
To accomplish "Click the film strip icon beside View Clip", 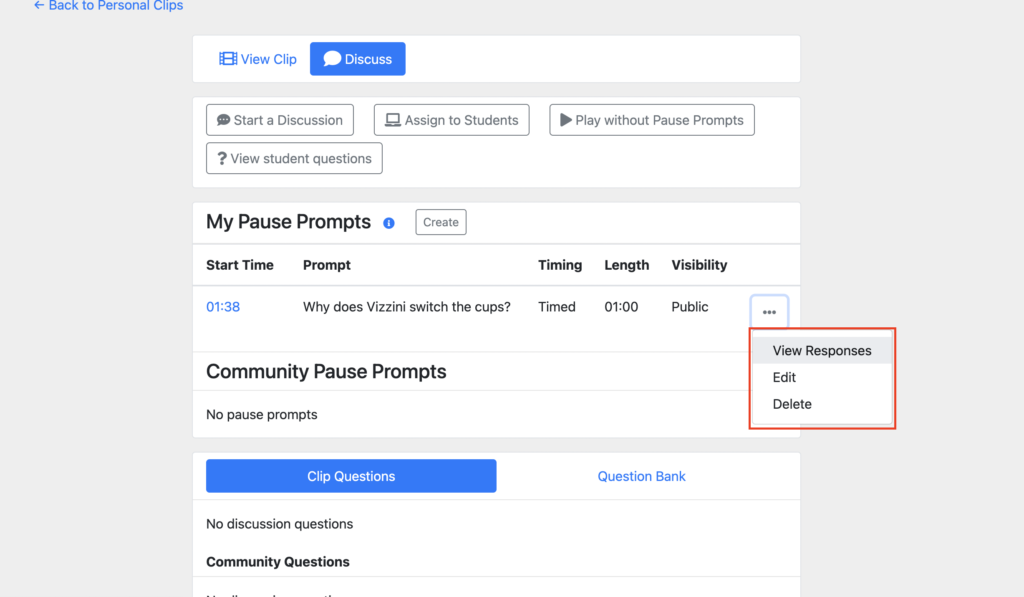I will [x=228, y=59].
